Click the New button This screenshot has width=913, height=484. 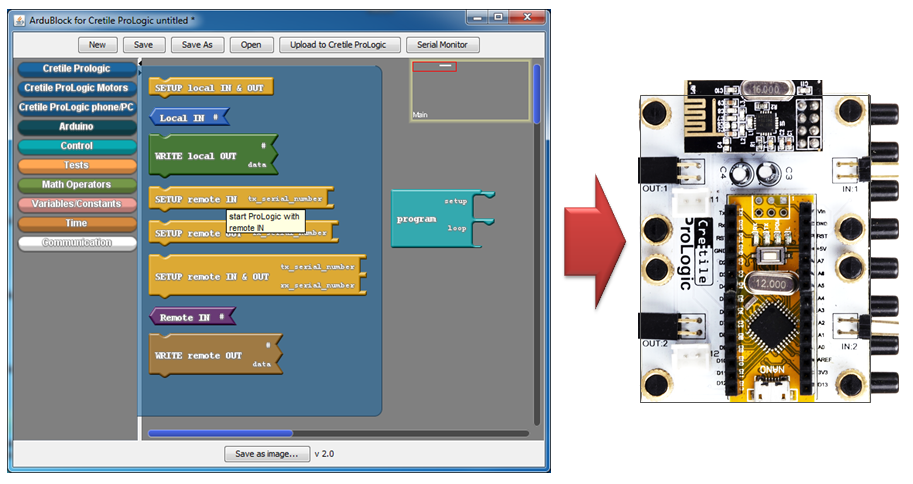click(97, 45)
